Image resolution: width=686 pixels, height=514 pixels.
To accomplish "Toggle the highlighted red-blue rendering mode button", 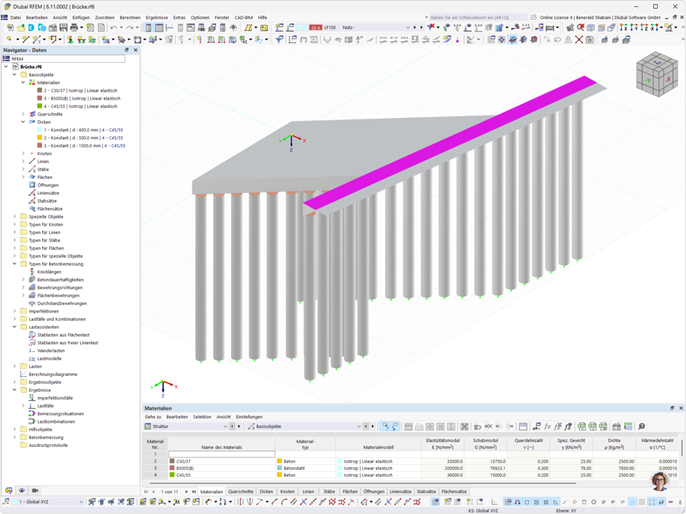I will (x=512, y=40).
